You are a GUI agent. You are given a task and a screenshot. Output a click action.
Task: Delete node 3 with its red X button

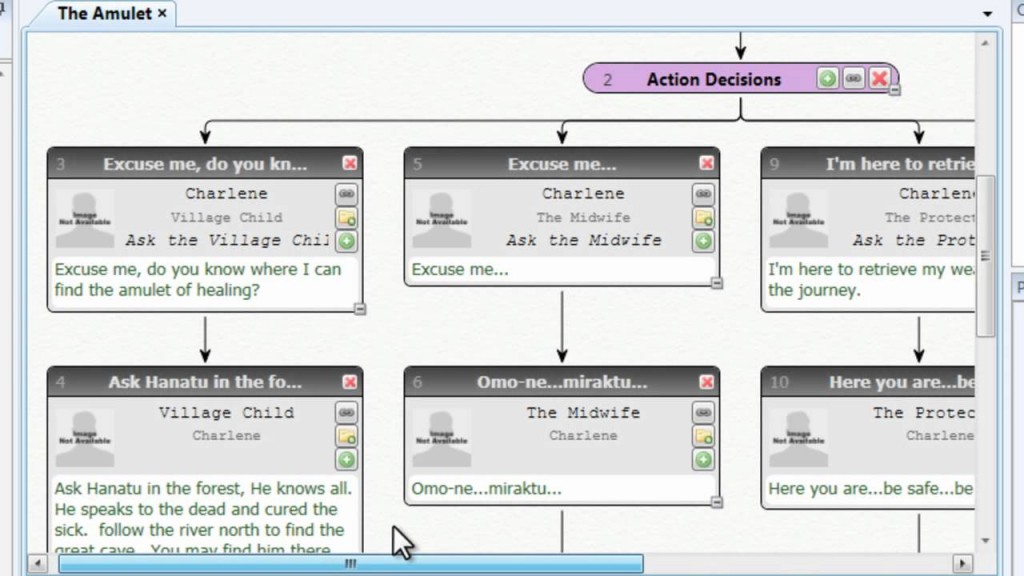350,162
